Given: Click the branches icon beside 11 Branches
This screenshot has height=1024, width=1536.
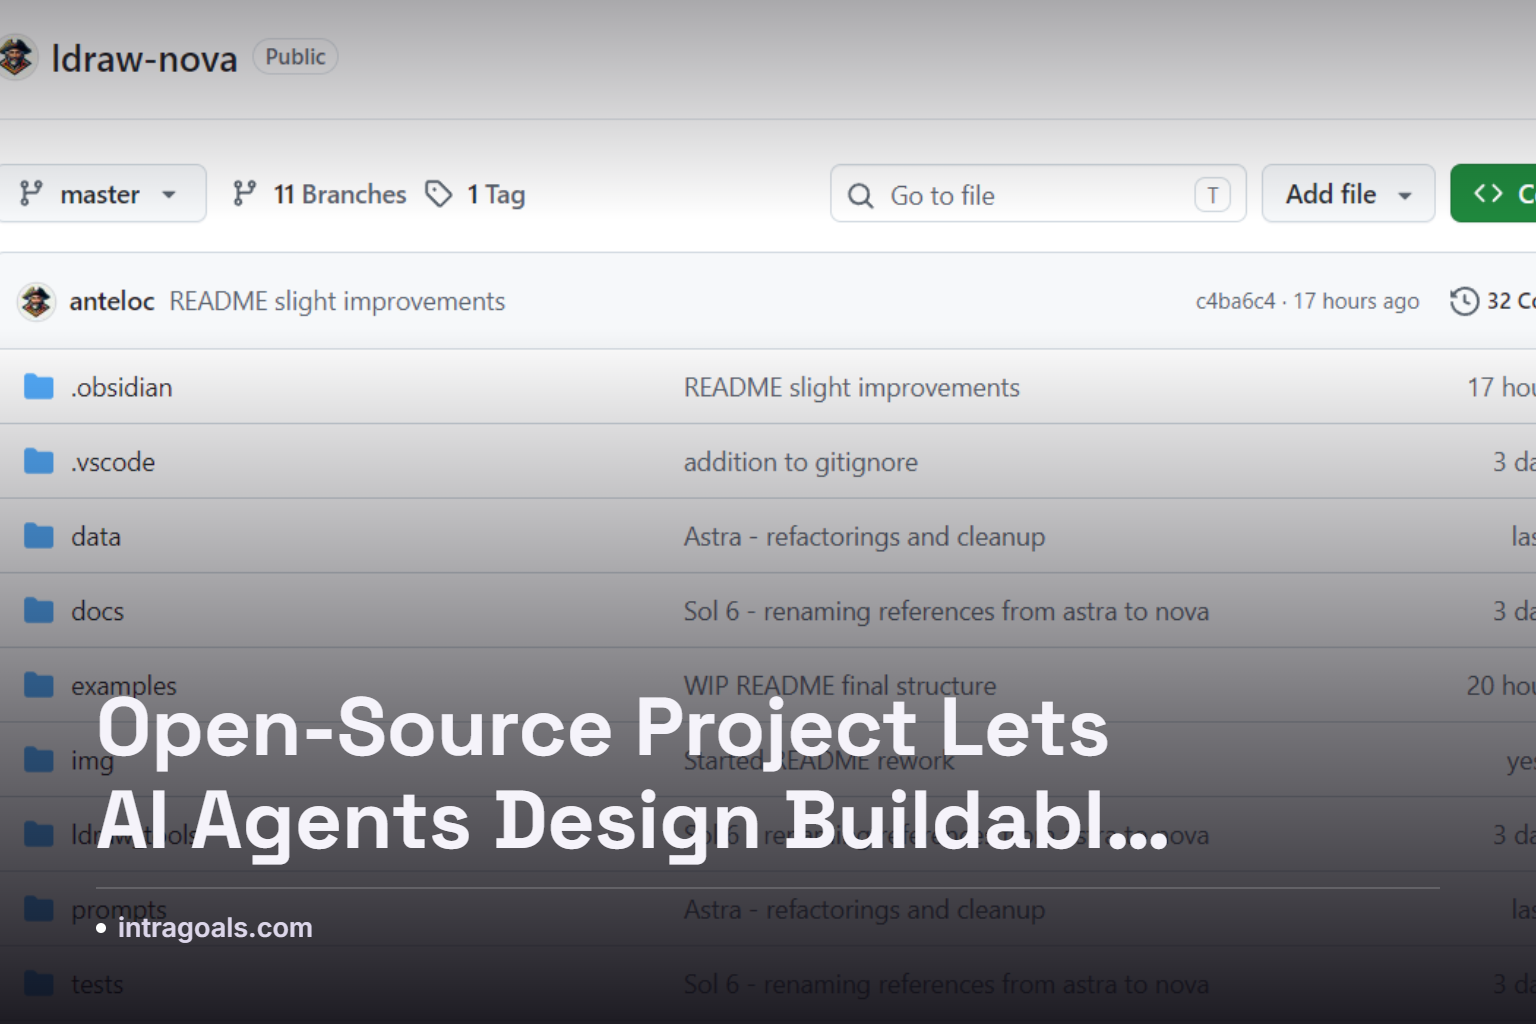Looking at the screenshot, I should click(245, 194).
